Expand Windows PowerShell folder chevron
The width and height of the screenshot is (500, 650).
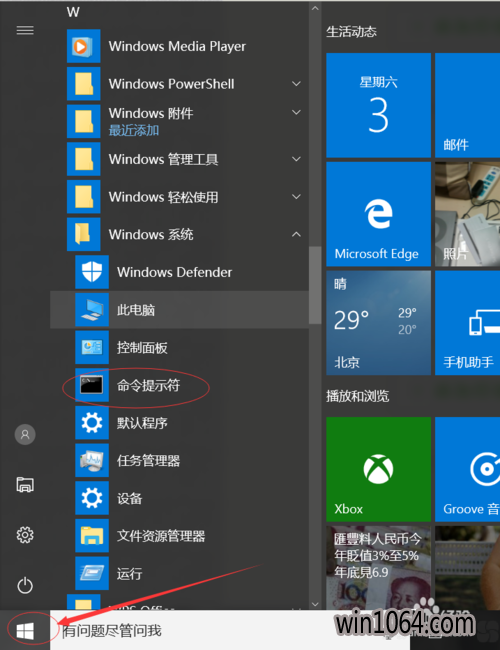tap(296, 84)
